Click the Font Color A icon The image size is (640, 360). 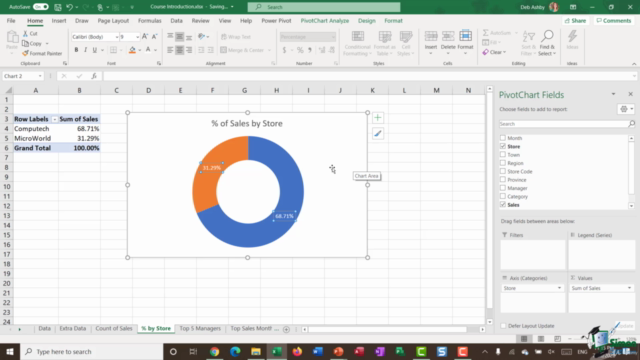[148, 50]
